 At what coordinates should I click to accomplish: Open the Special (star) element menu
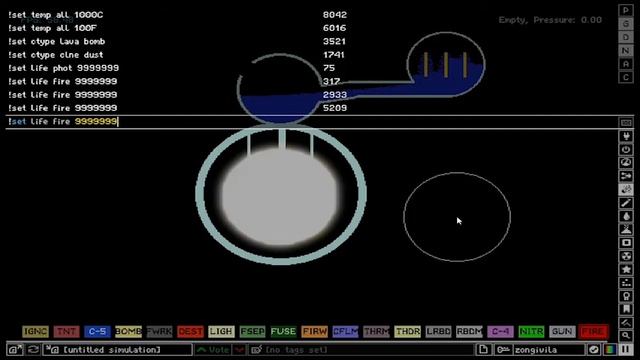point(626,269)
